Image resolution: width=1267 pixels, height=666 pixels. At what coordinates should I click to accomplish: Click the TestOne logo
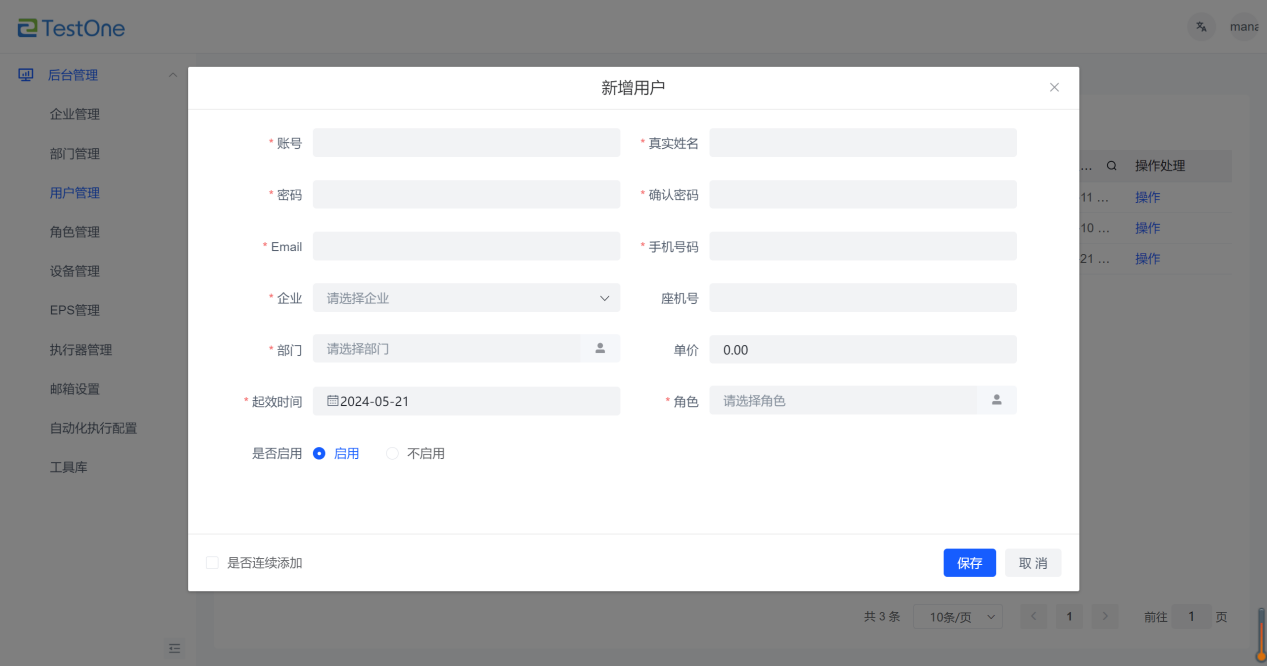(x=71, y=28)
